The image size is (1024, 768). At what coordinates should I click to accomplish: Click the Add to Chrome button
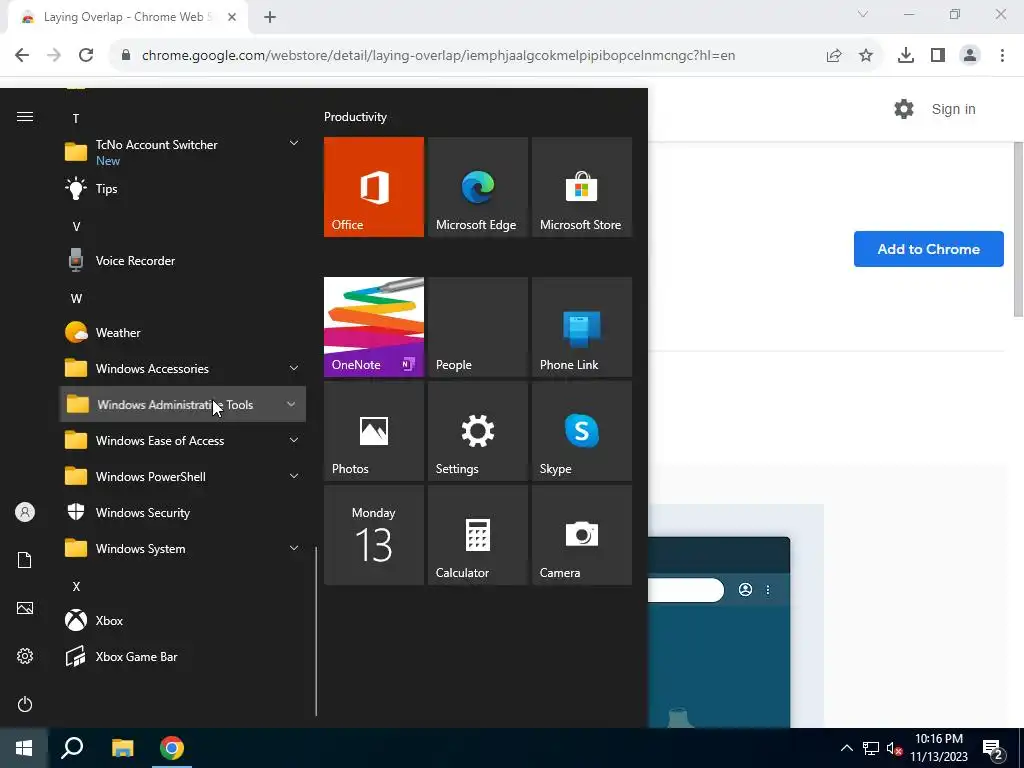pos(929,249)
